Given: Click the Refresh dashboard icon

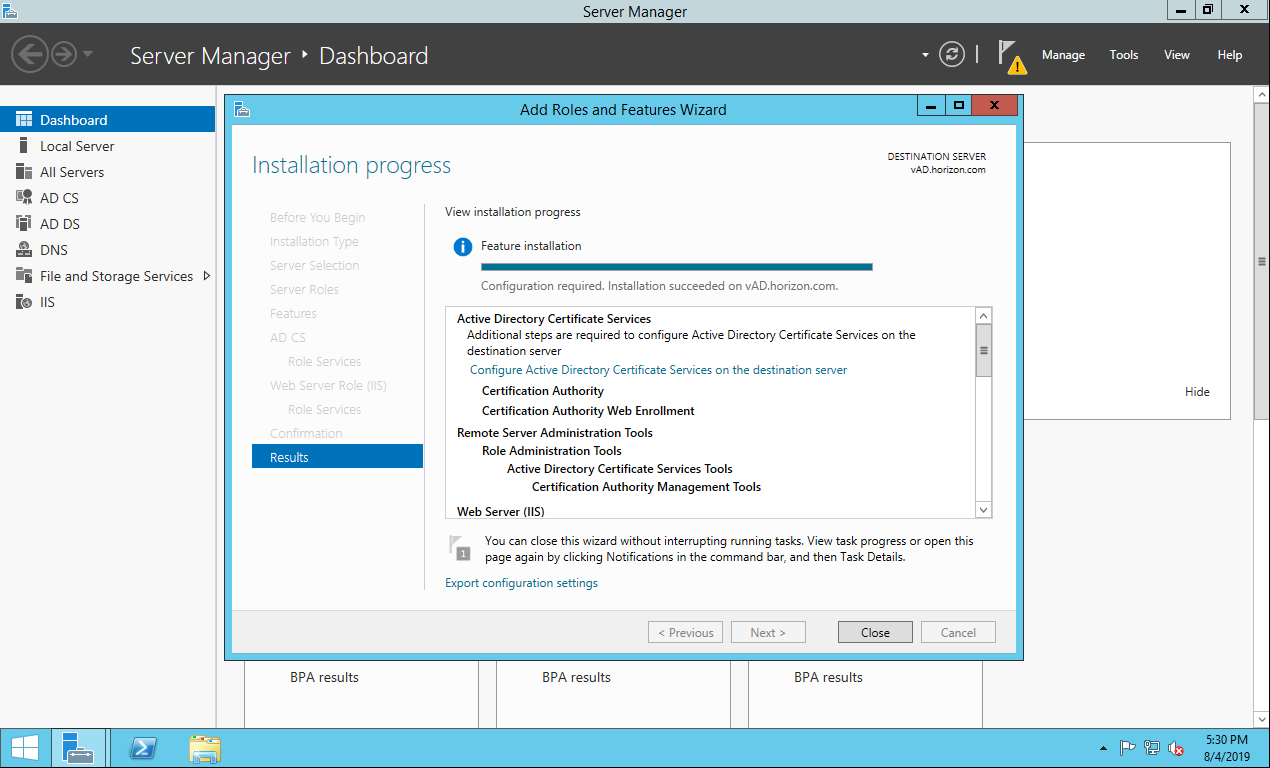Looking at the screenshot, I should tap(952, 55).
